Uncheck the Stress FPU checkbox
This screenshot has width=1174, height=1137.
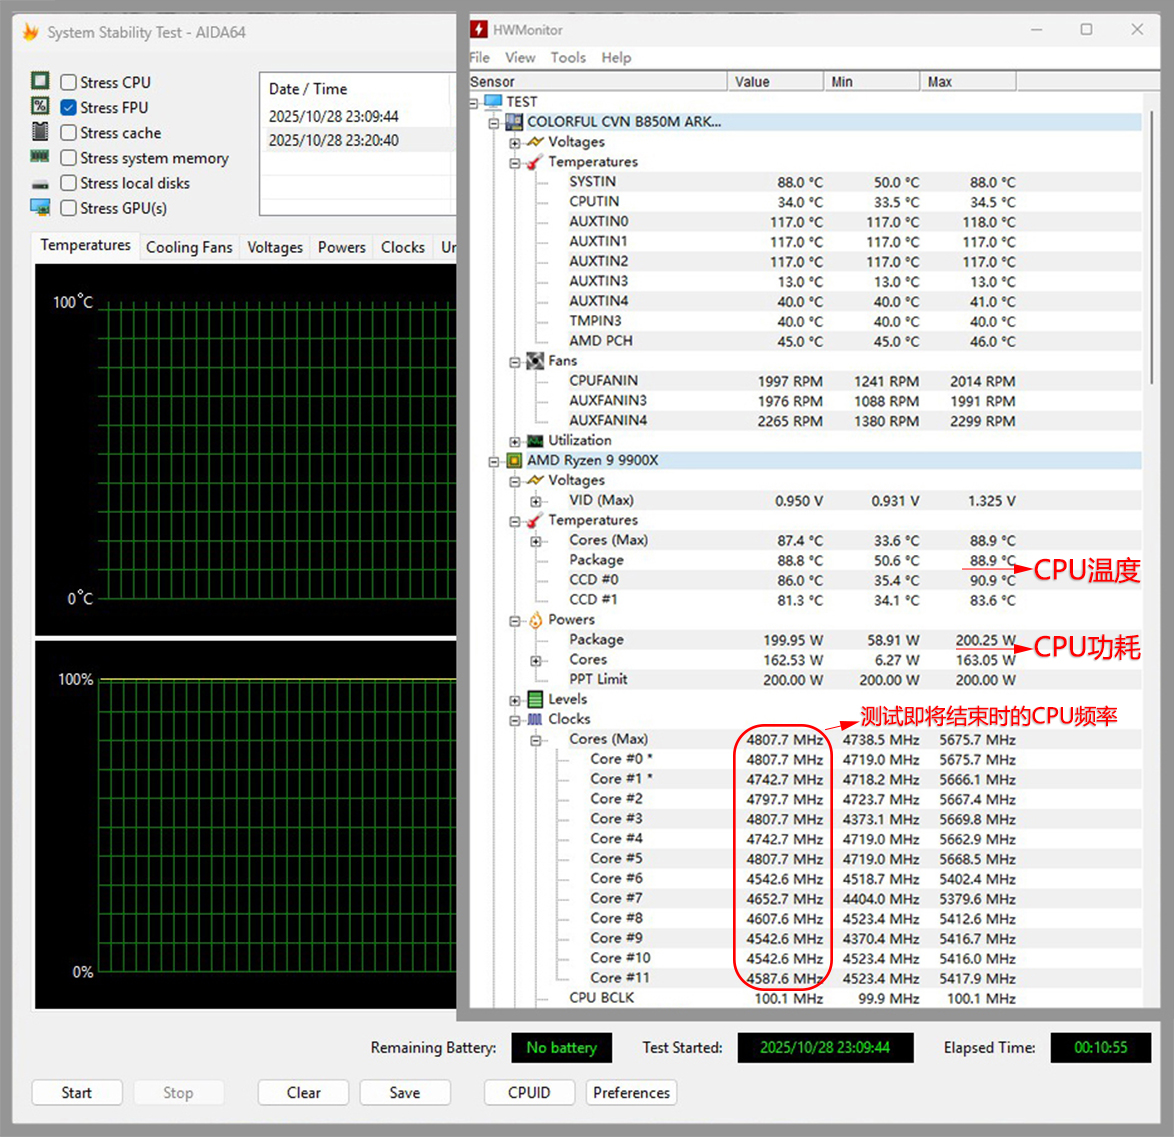(69, 108)
